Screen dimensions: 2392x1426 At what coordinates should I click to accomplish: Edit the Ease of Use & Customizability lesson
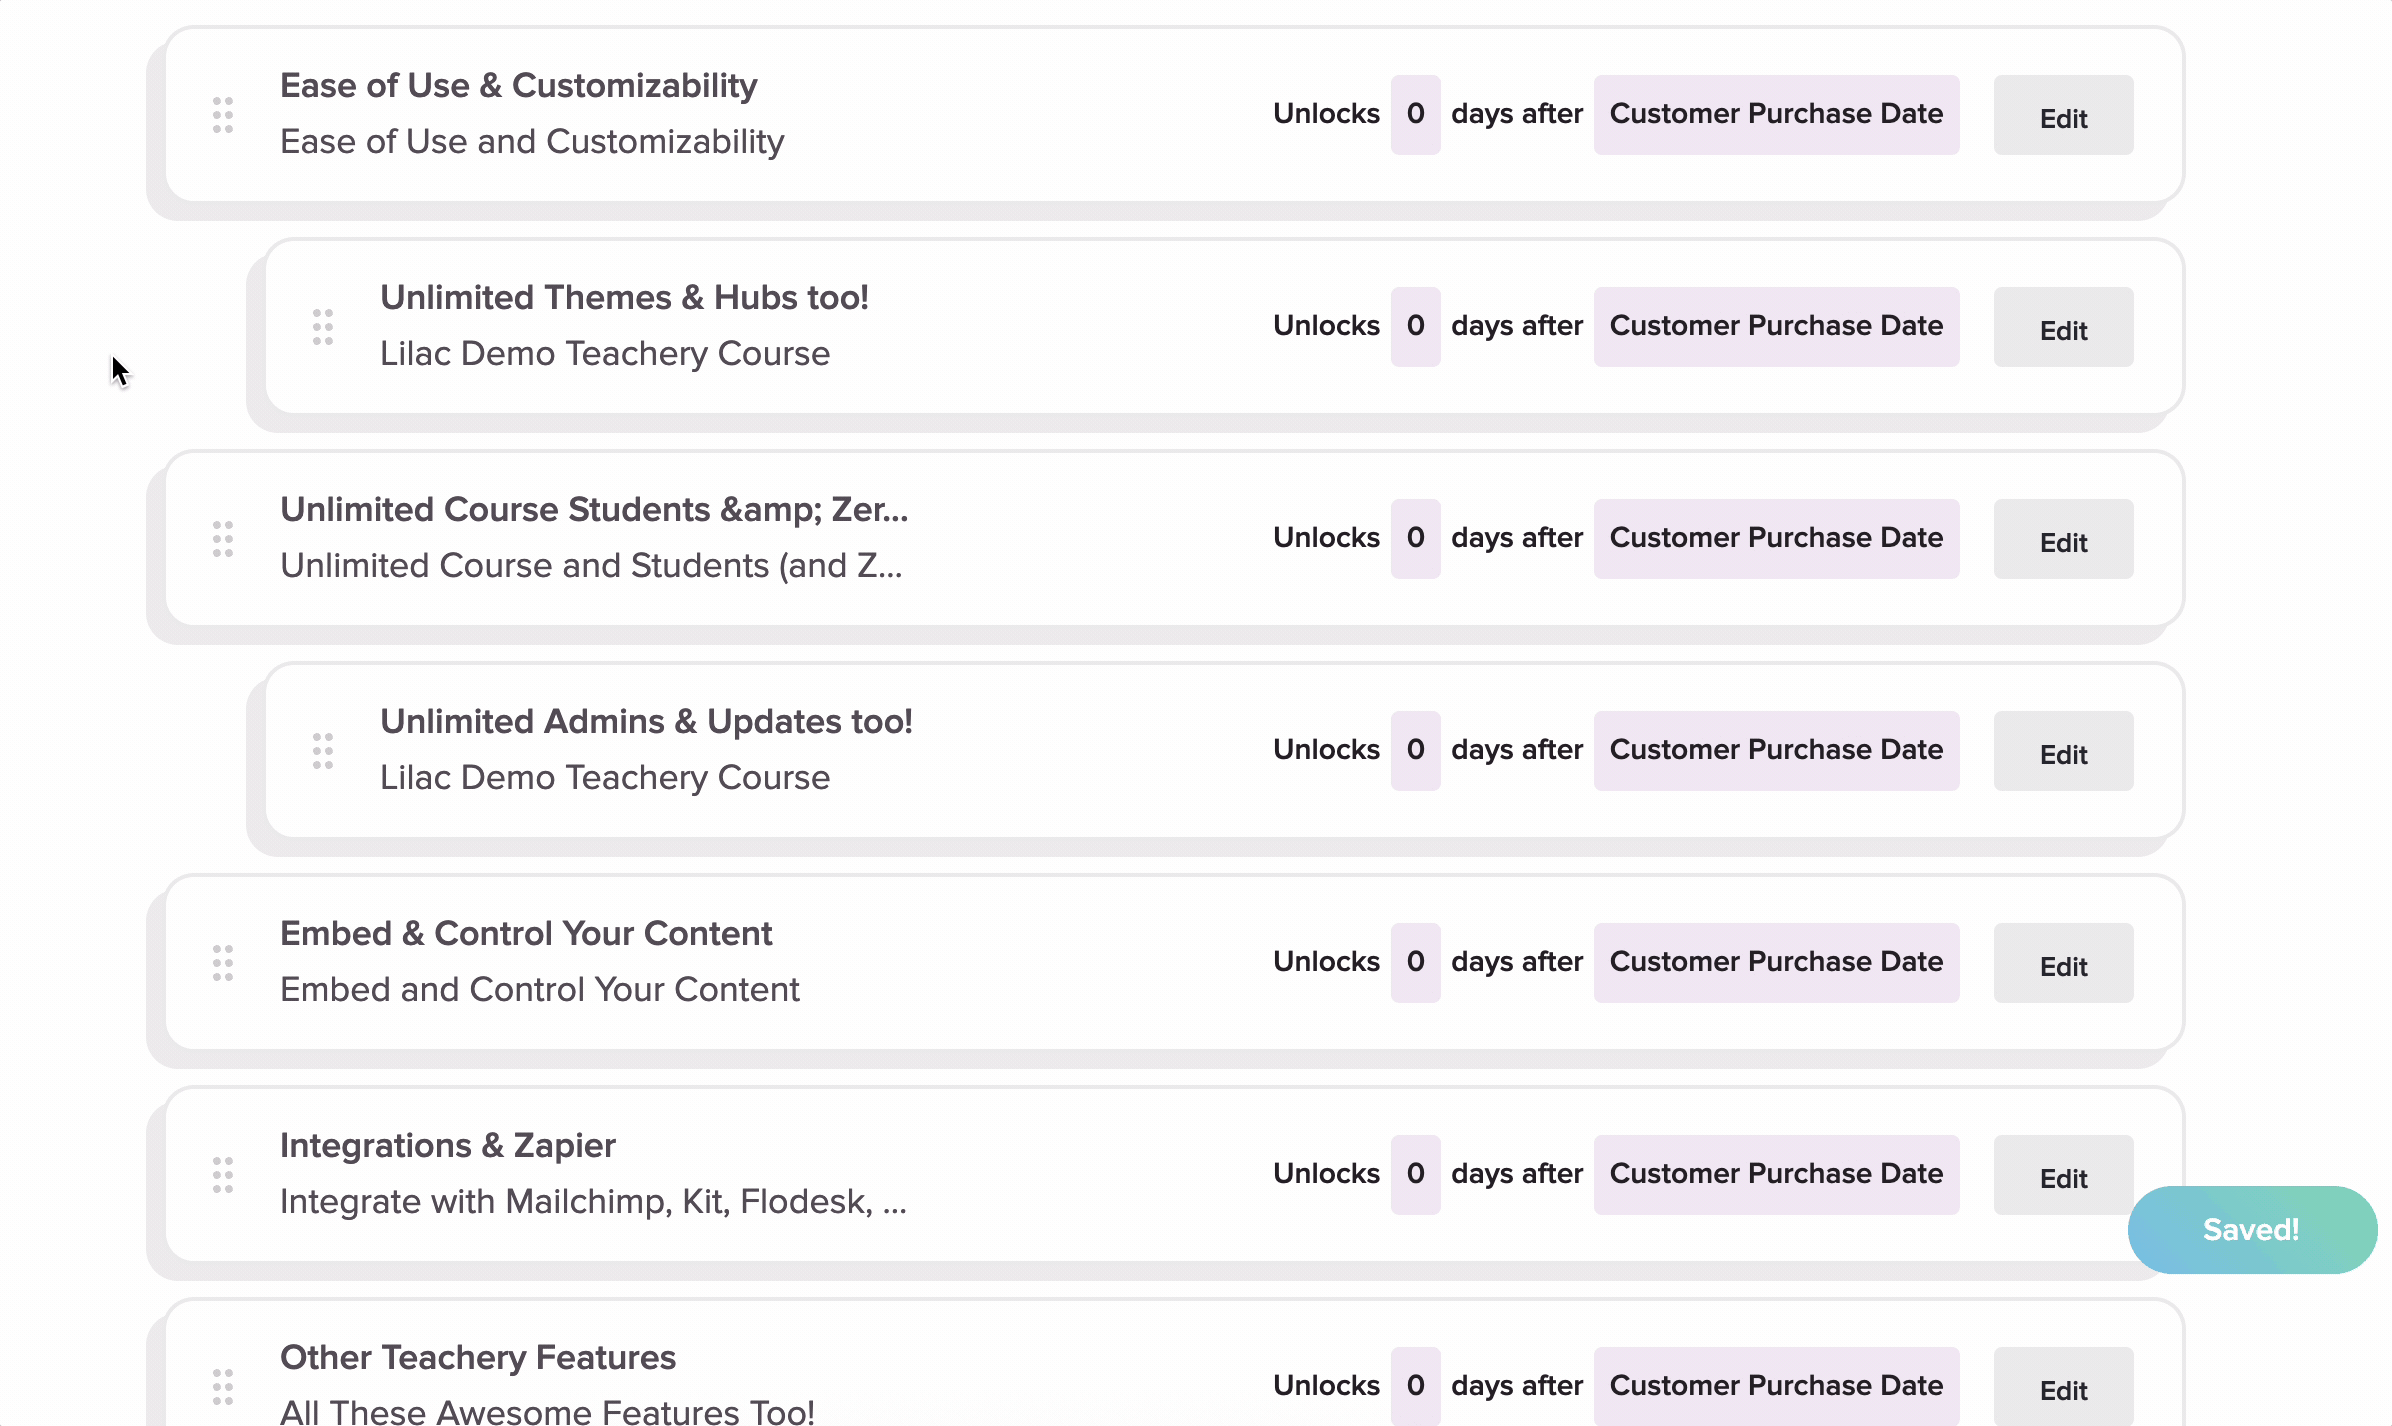click(x=2063, y=116)
